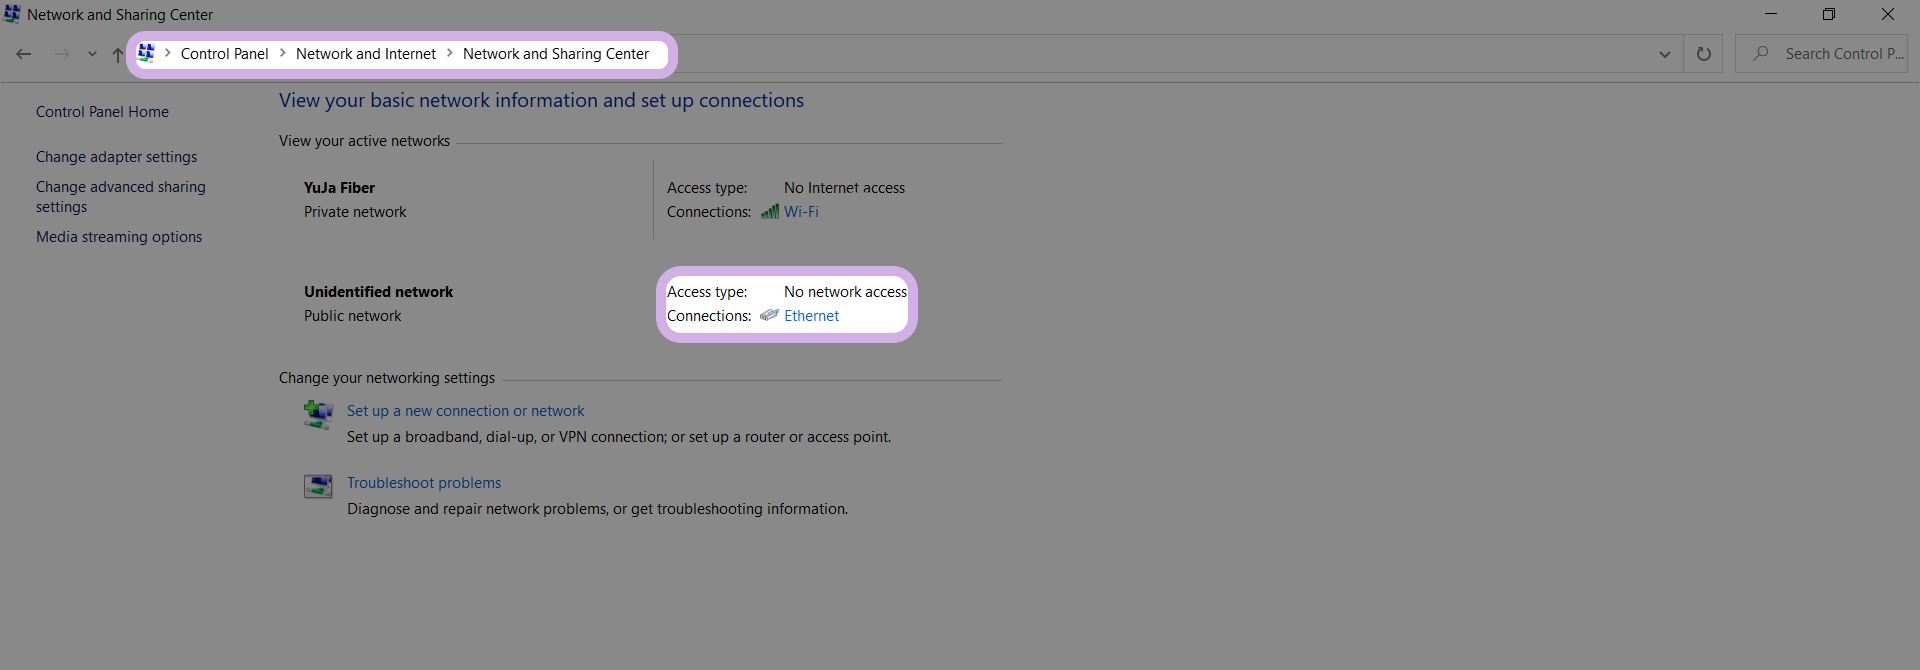Click the Wi-Fi signal strength icon
Image resolution: width=1920 pixels, height=670 pixels.
click(x=769, y=212)
